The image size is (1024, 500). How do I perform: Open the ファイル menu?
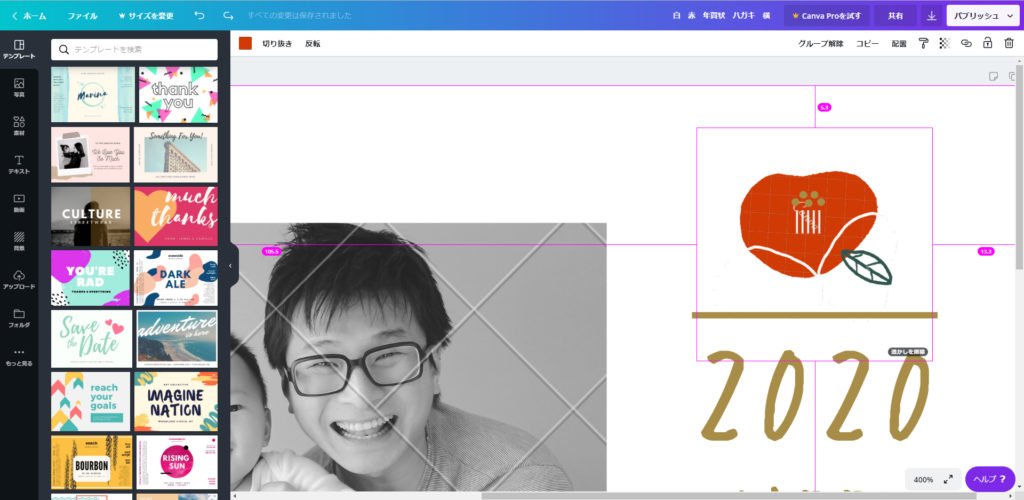click(83, 16)
